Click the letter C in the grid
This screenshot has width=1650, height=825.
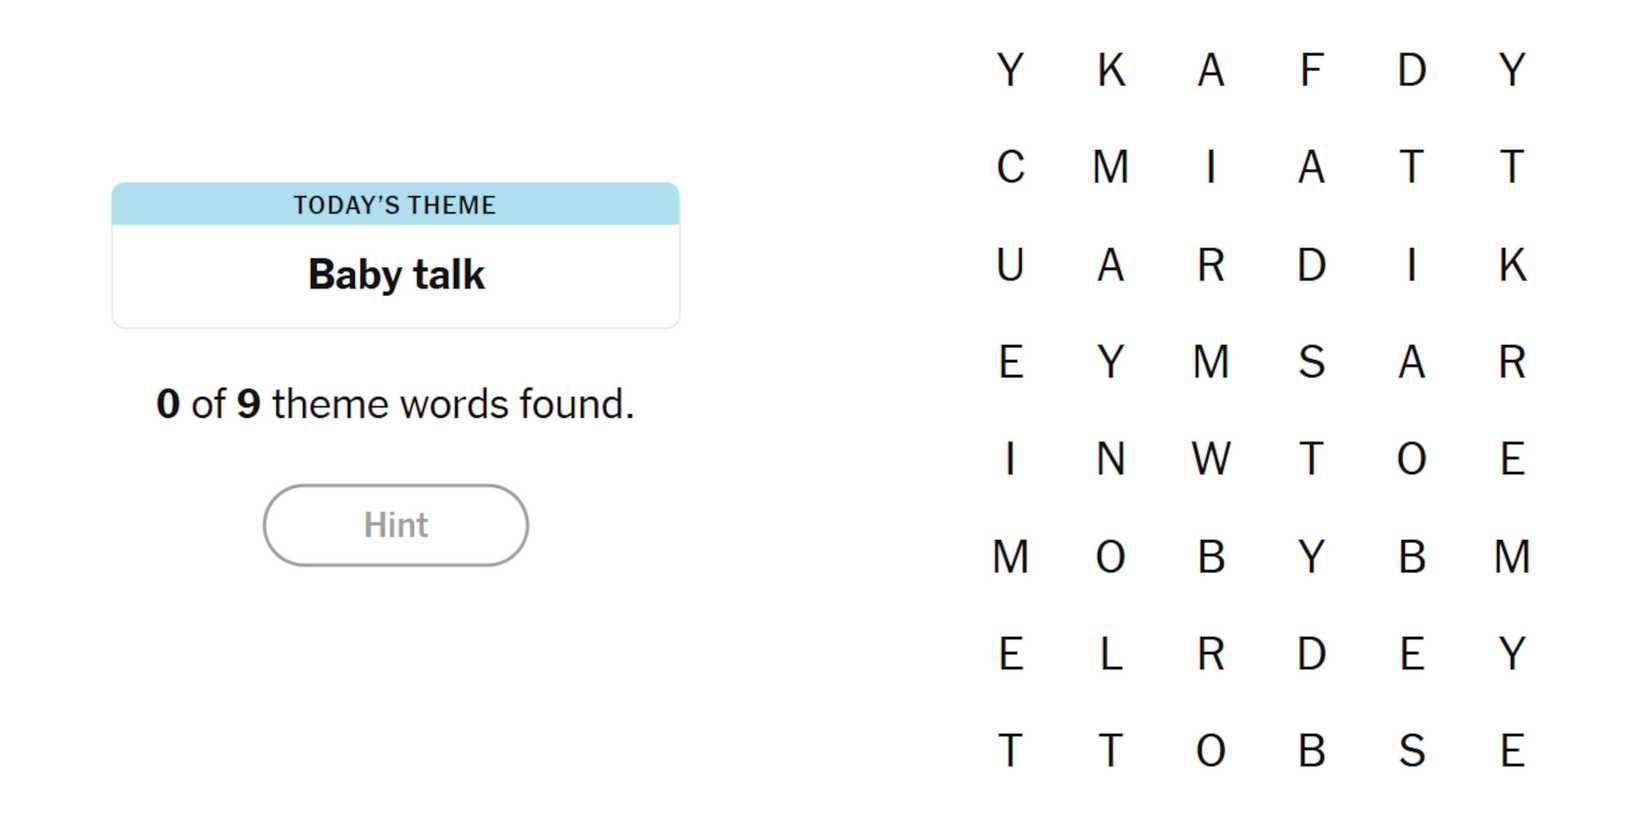(x=1010, y=168)
